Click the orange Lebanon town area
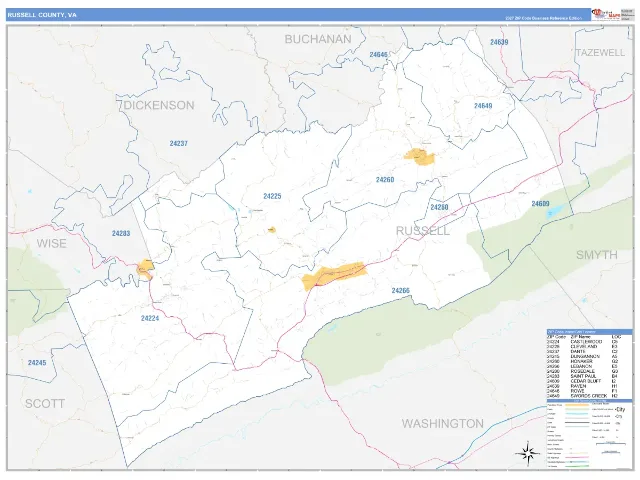640x480 pixels. 334,275
